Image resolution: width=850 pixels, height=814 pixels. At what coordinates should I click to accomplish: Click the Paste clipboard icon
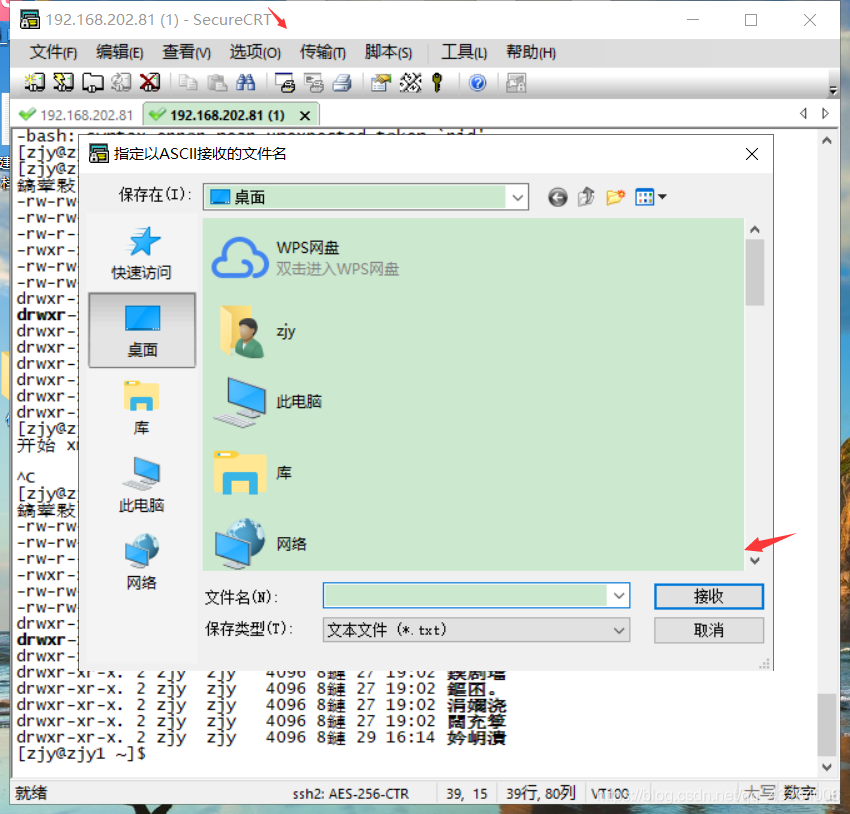click(217, 82)
